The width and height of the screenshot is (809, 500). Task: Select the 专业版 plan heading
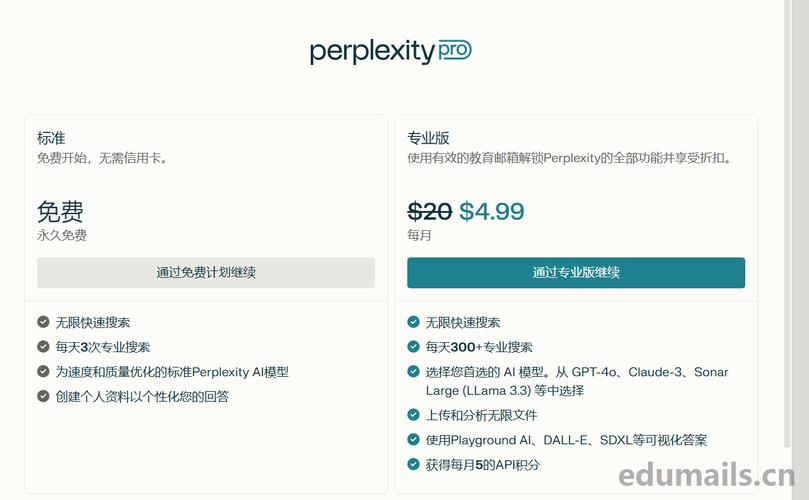[428, 138]
